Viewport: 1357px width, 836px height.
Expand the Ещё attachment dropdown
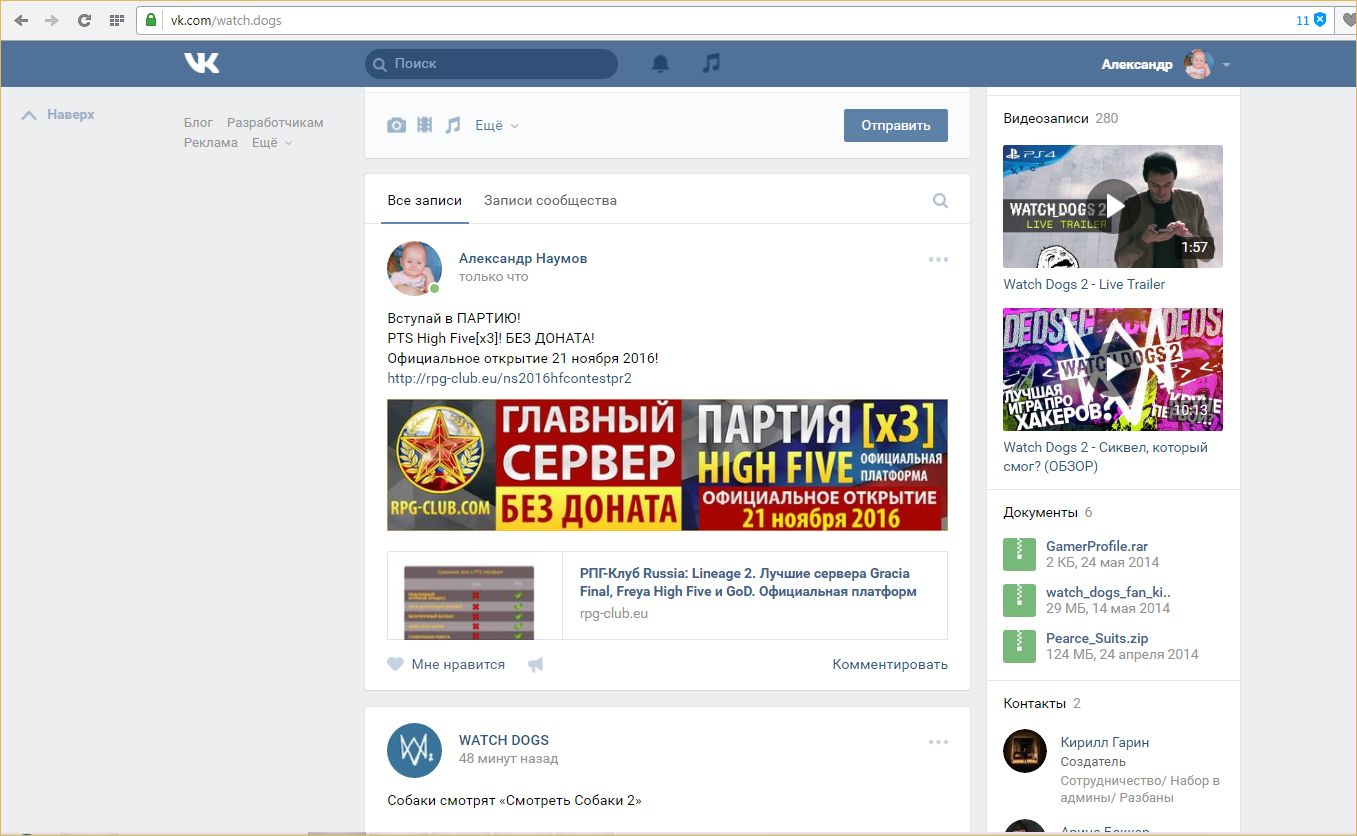(x=496, y=125)
